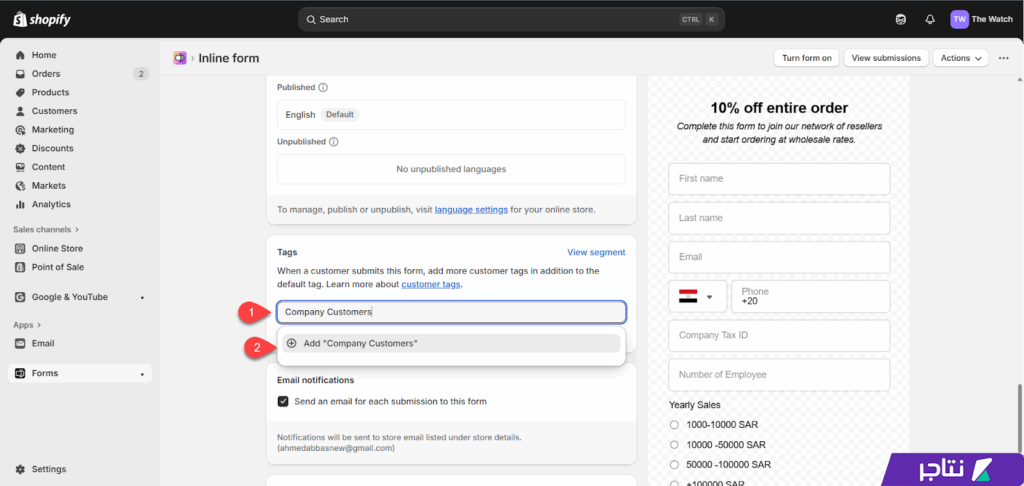Open the language settings link
The height and width of the screenshot is (486, 1024).
tap(471, 210)
